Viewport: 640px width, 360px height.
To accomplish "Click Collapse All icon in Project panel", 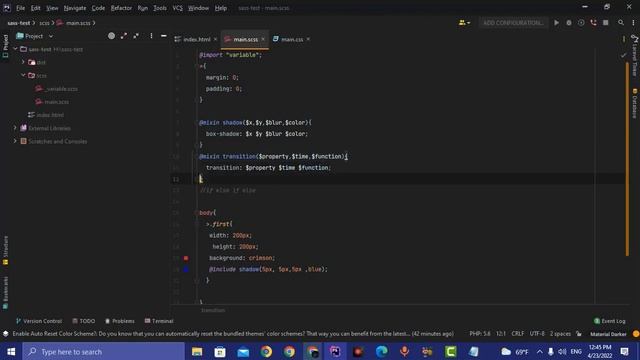I will 136,36.
